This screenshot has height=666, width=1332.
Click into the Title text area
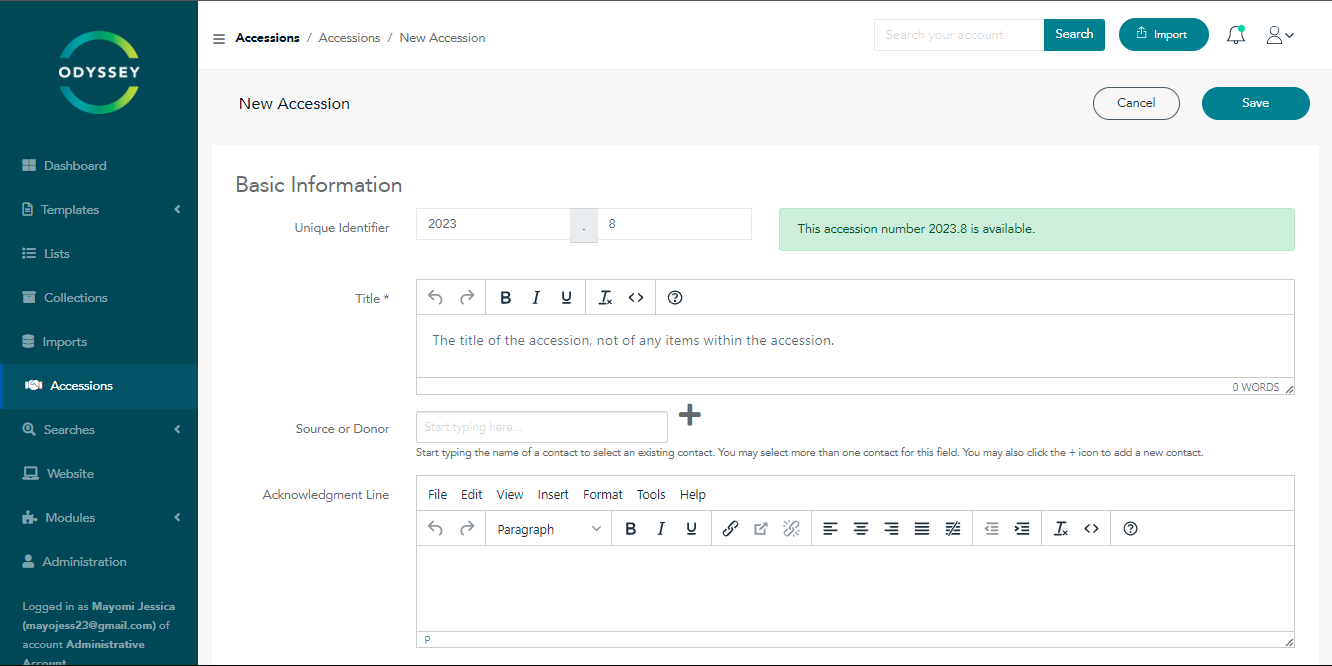click(x=855, y=346)
